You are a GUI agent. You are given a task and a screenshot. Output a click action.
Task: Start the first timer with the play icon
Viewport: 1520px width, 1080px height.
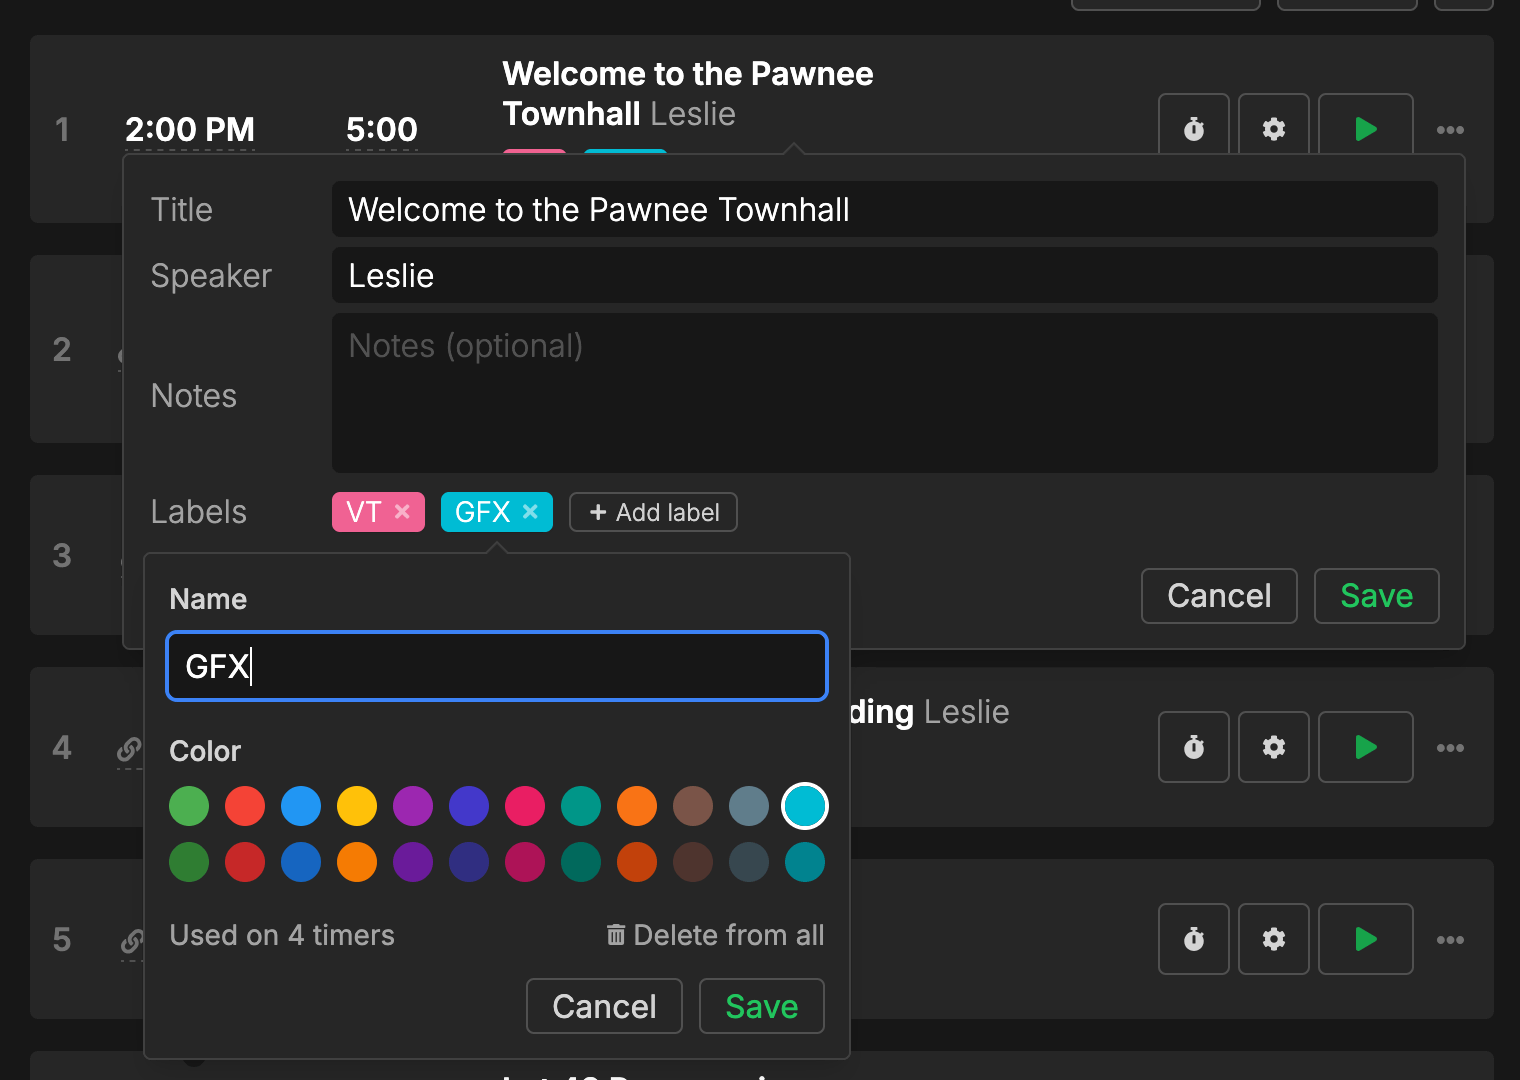point(1365,128)
